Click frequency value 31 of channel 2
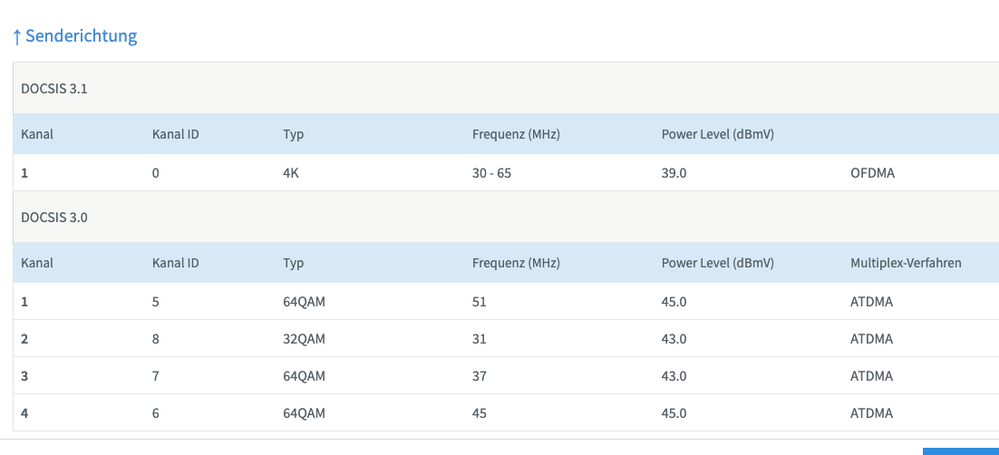999x455 pixels. coord(479,339)
